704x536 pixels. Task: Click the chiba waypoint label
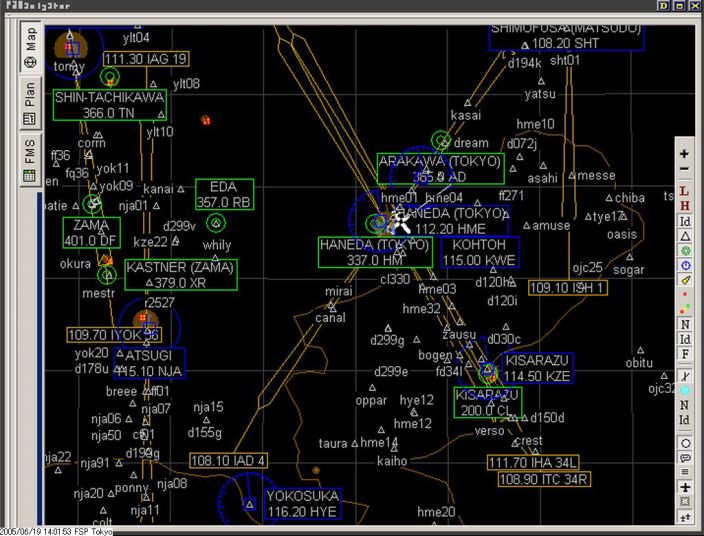point(630,198)
